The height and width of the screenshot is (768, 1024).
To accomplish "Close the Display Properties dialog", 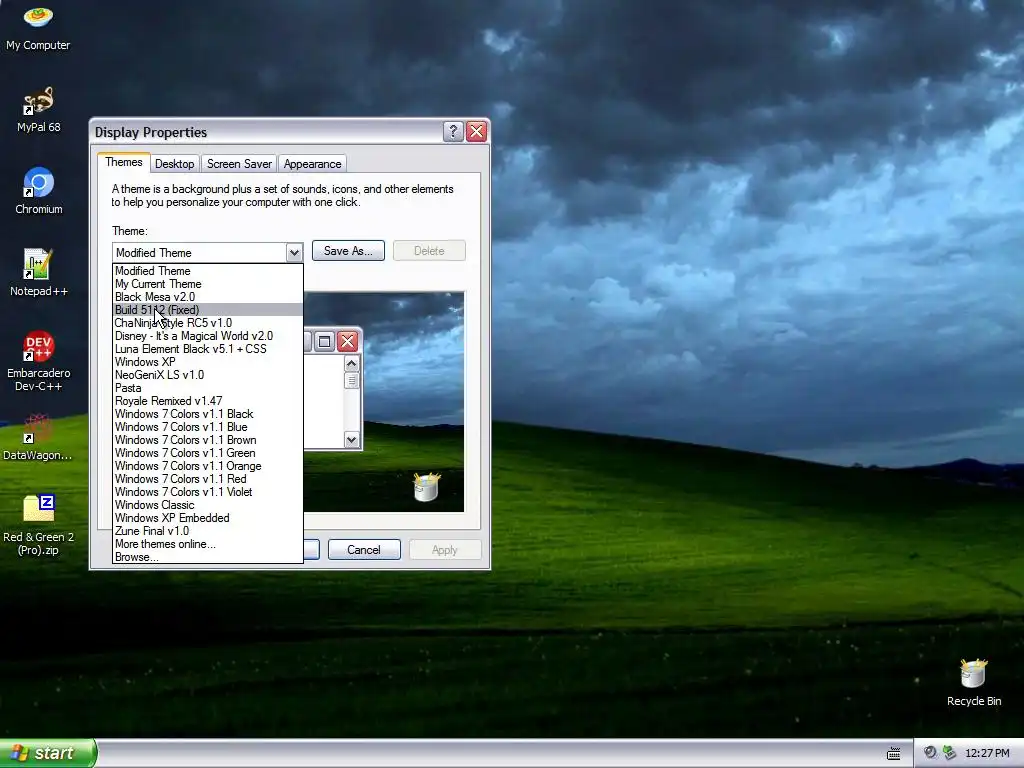I will point(477,132).
